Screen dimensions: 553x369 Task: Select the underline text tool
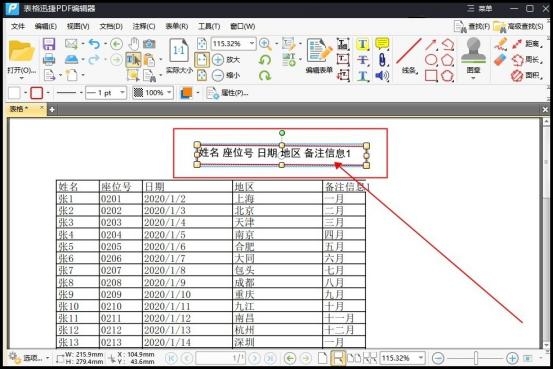[x=363, y=75]
